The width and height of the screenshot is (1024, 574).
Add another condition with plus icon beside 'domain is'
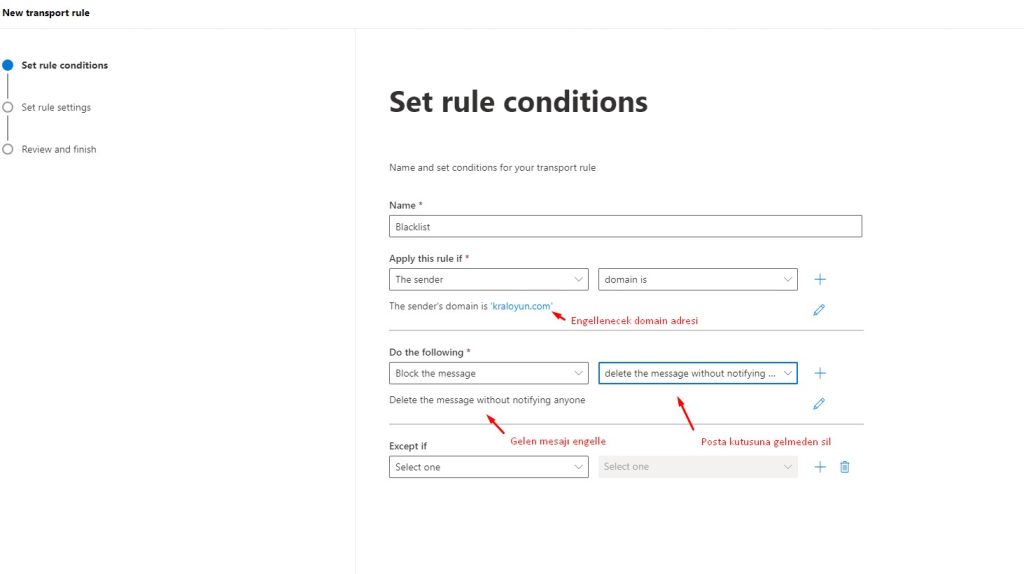tap(820, 279)
